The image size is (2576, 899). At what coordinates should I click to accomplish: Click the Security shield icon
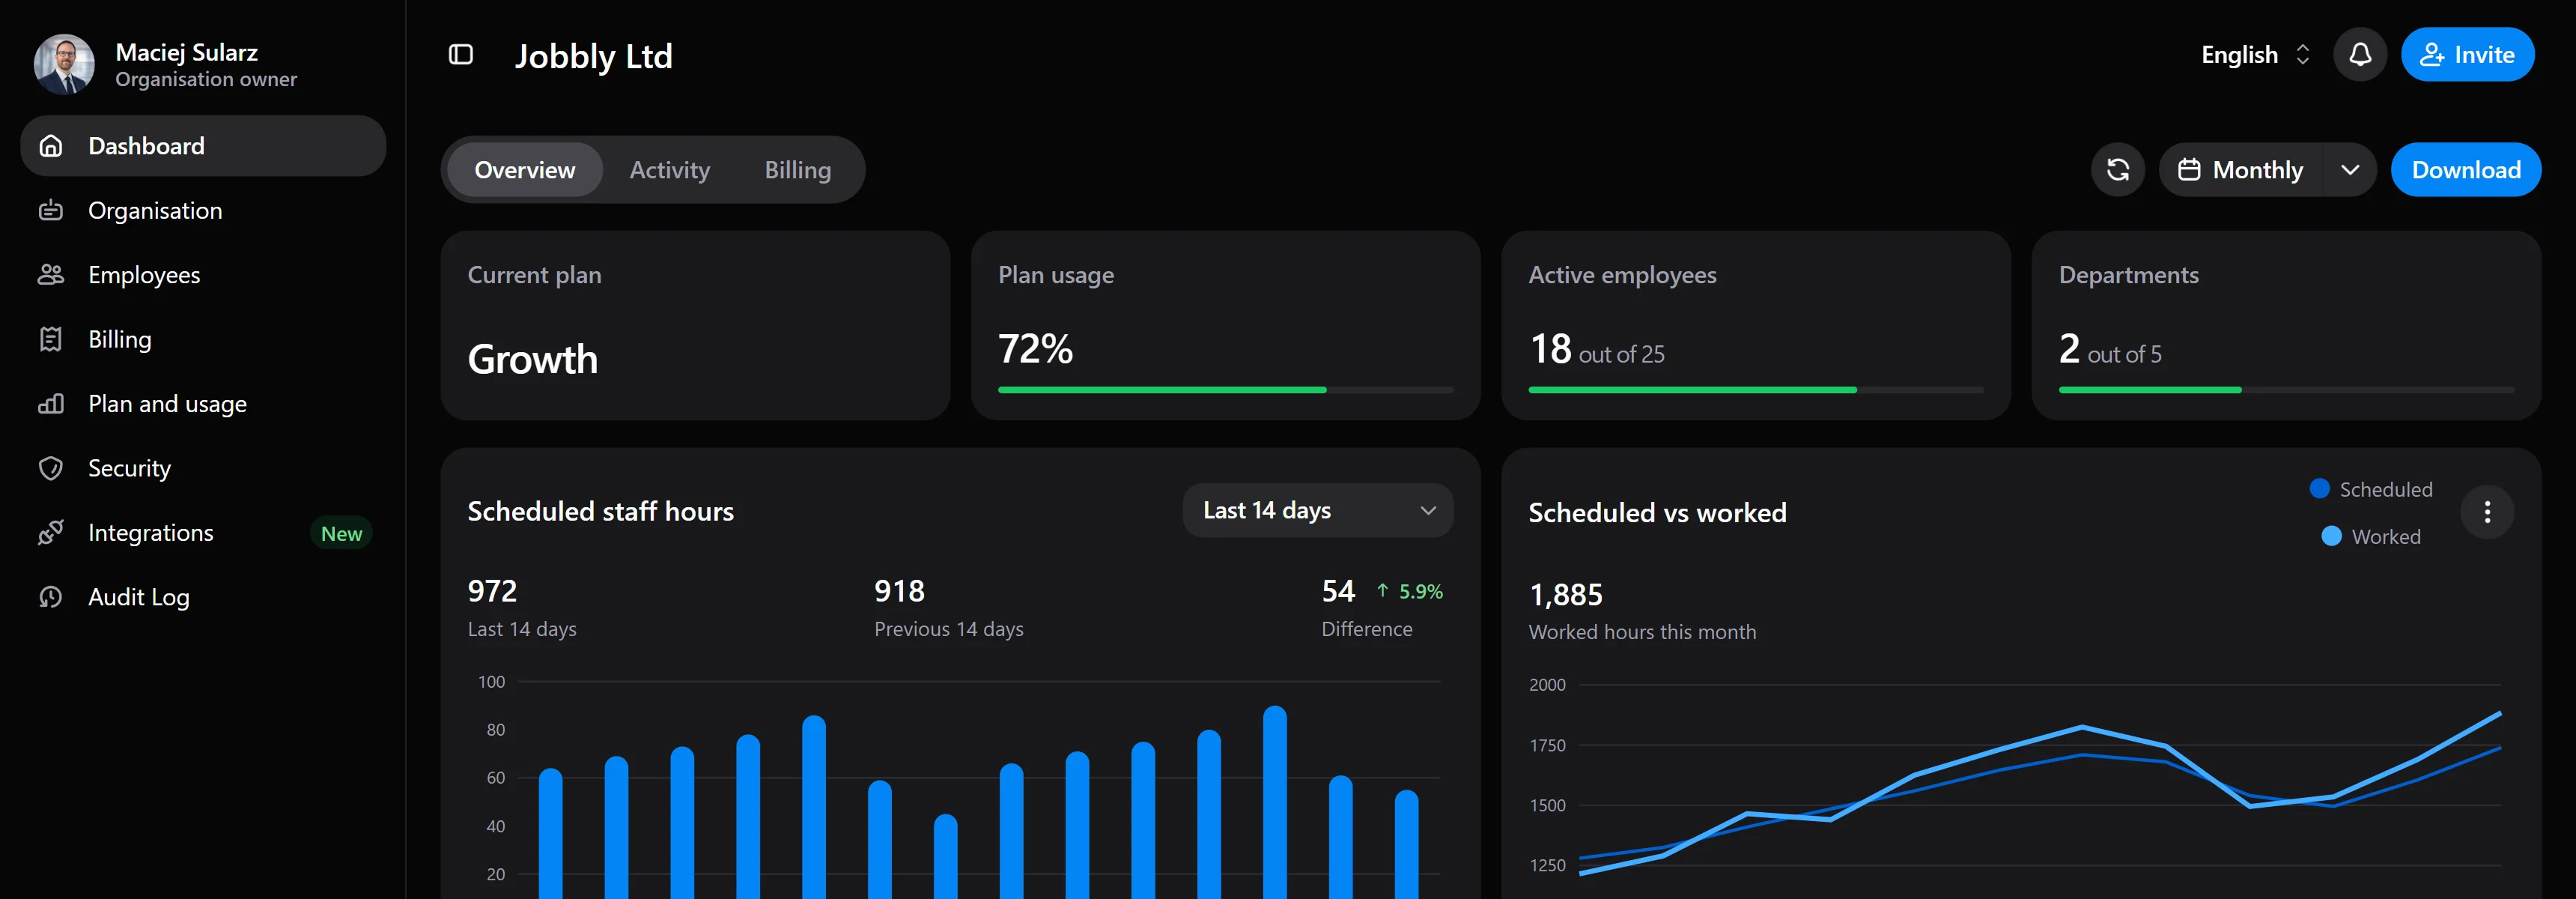coord(51,468)
